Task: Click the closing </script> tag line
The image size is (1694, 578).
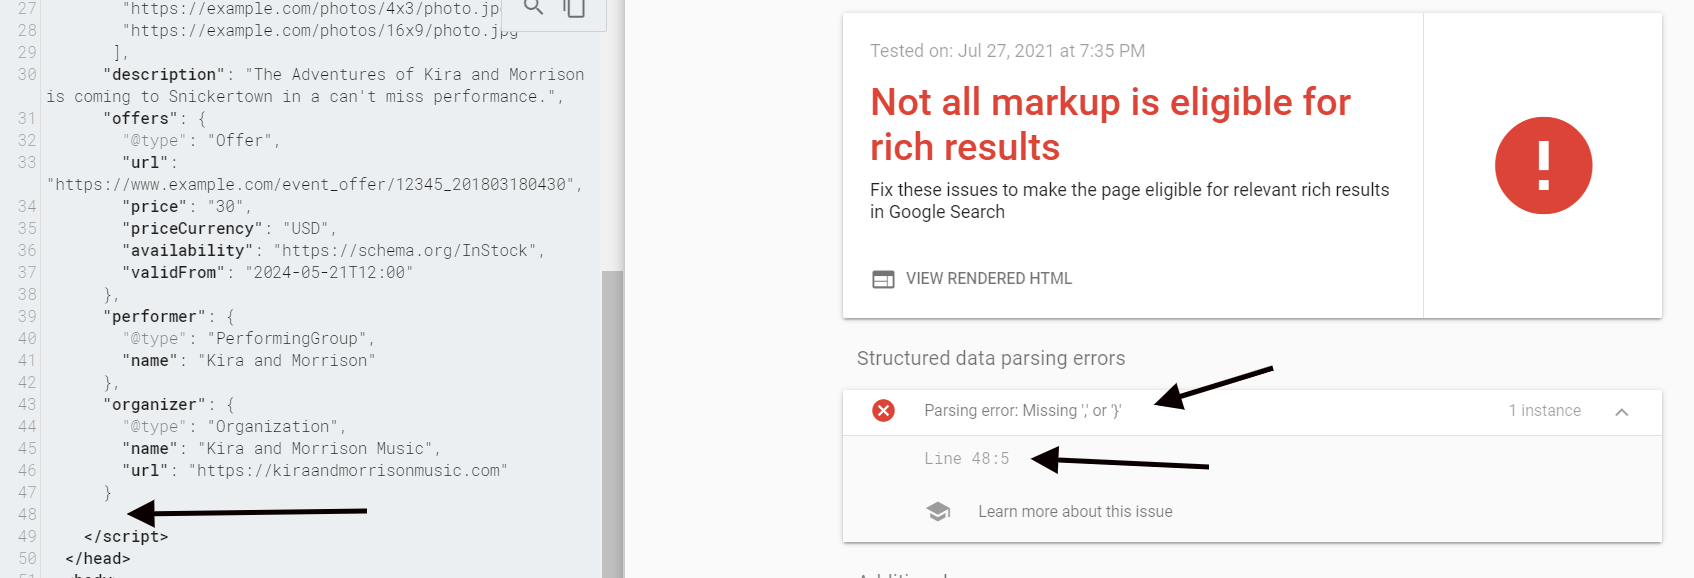Action: [126, 537]
